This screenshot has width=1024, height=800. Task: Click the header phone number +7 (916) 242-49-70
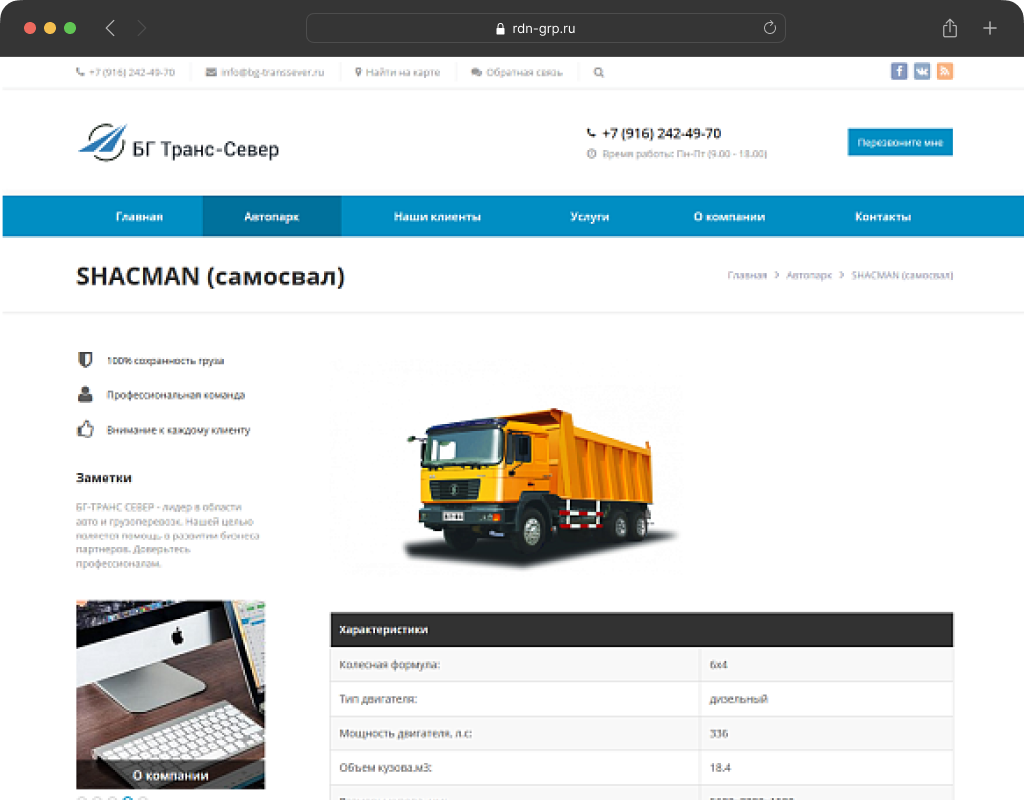pos(661,133)
